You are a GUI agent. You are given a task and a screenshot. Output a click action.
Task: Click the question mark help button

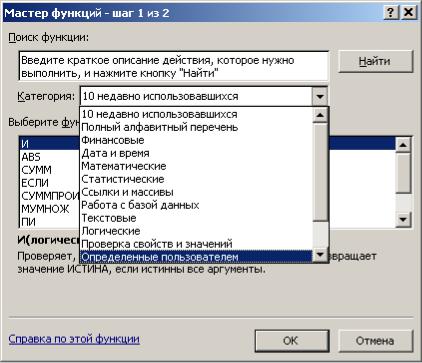coord(391,13)
